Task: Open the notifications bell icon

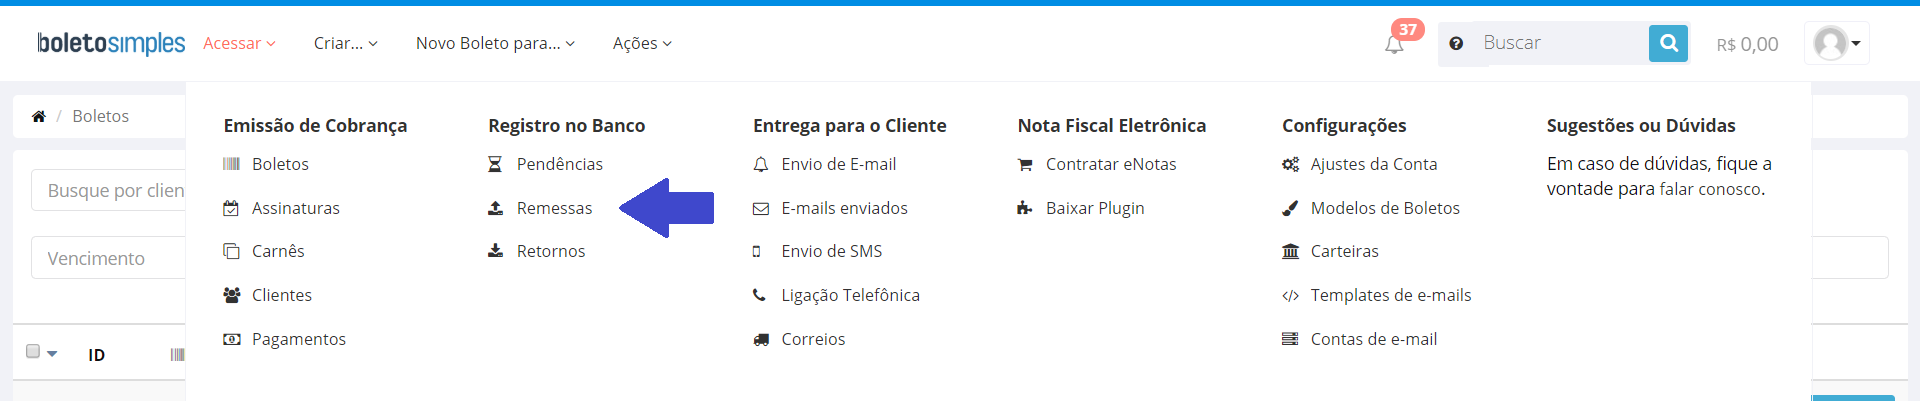Action: coord(1394,44)
